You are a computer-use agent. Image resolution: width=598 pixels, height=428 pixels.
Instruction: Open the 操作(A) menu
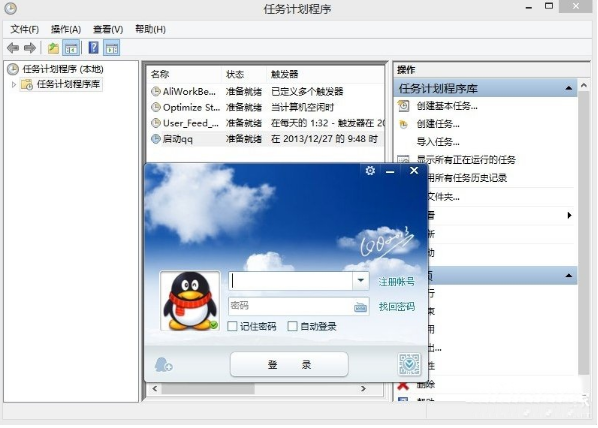[66, 29]
